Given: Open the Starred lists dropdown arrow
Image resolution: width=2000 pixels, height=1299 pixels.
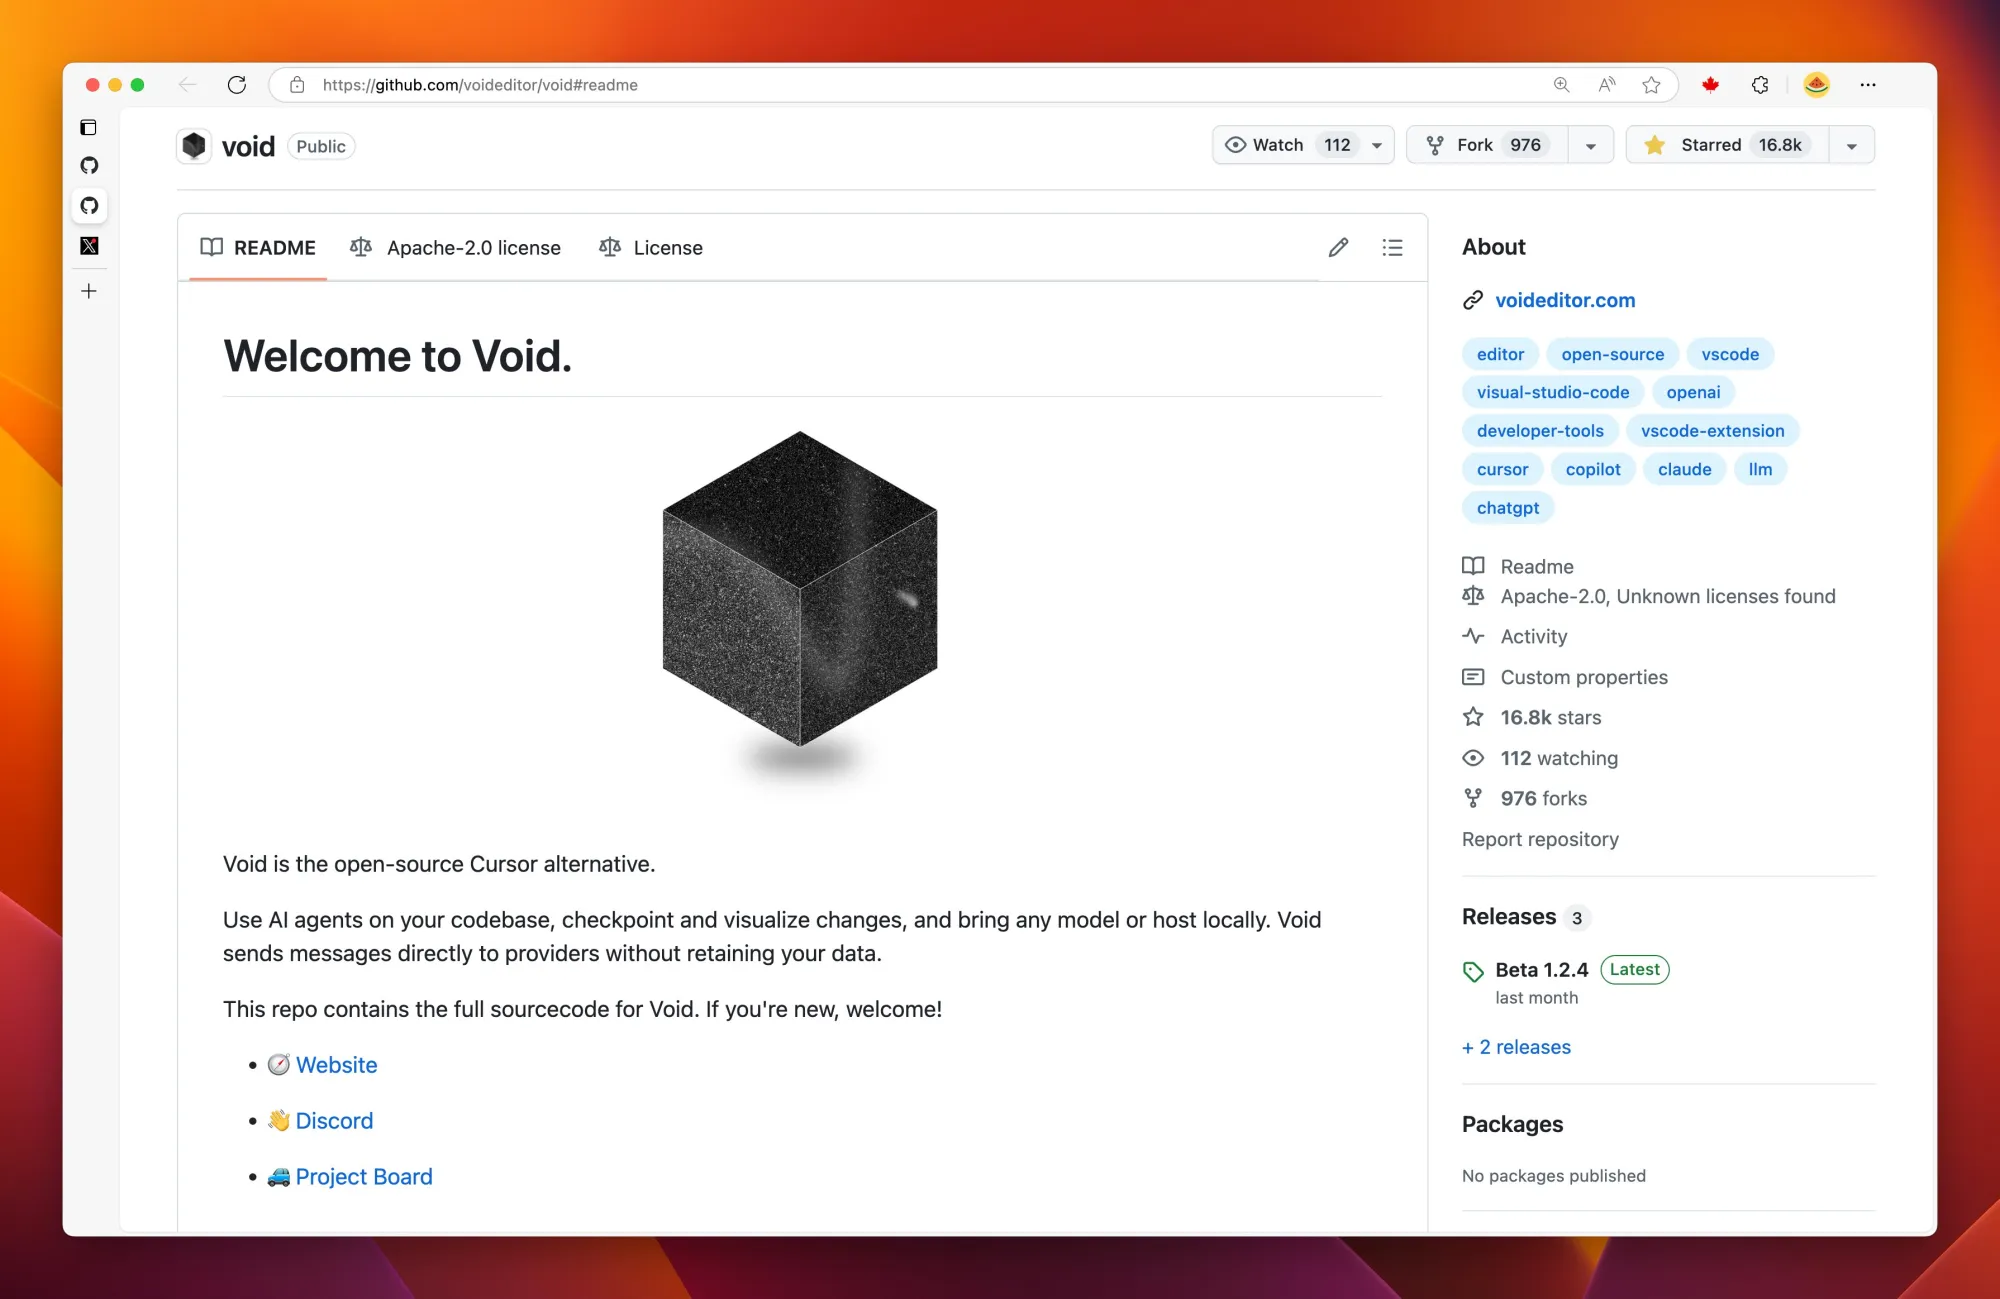Looking at the screenshot, I should 1851,146.
